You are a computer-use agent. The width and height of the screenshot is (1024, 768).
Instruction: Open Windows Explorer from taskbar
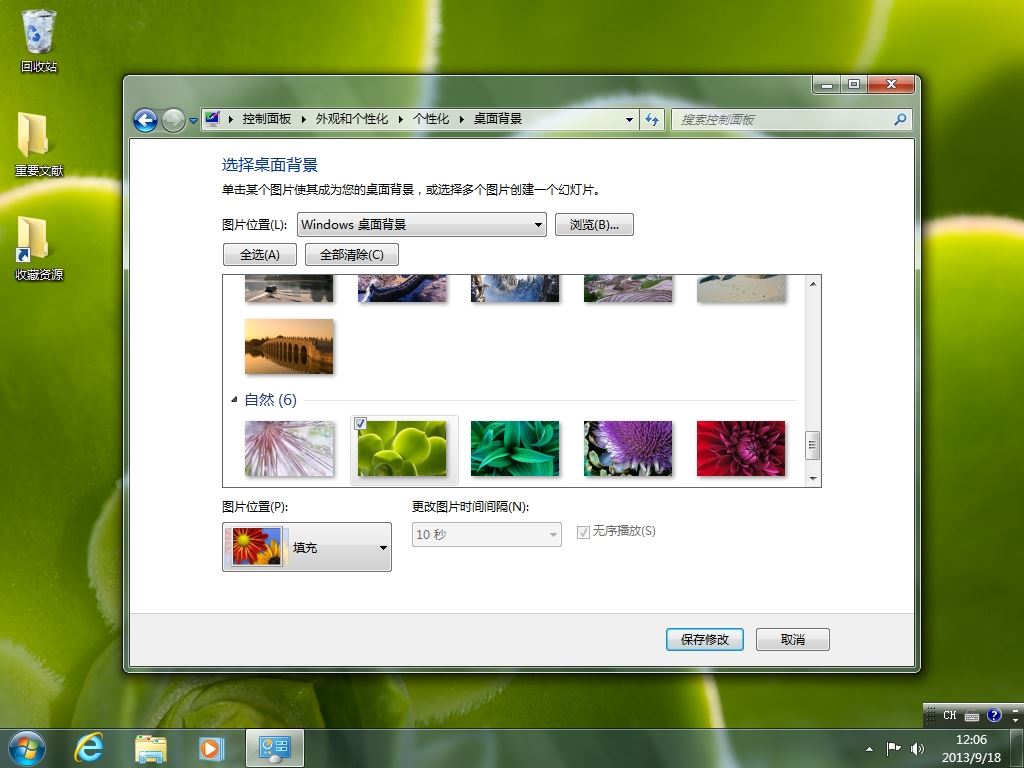(150, 748)
